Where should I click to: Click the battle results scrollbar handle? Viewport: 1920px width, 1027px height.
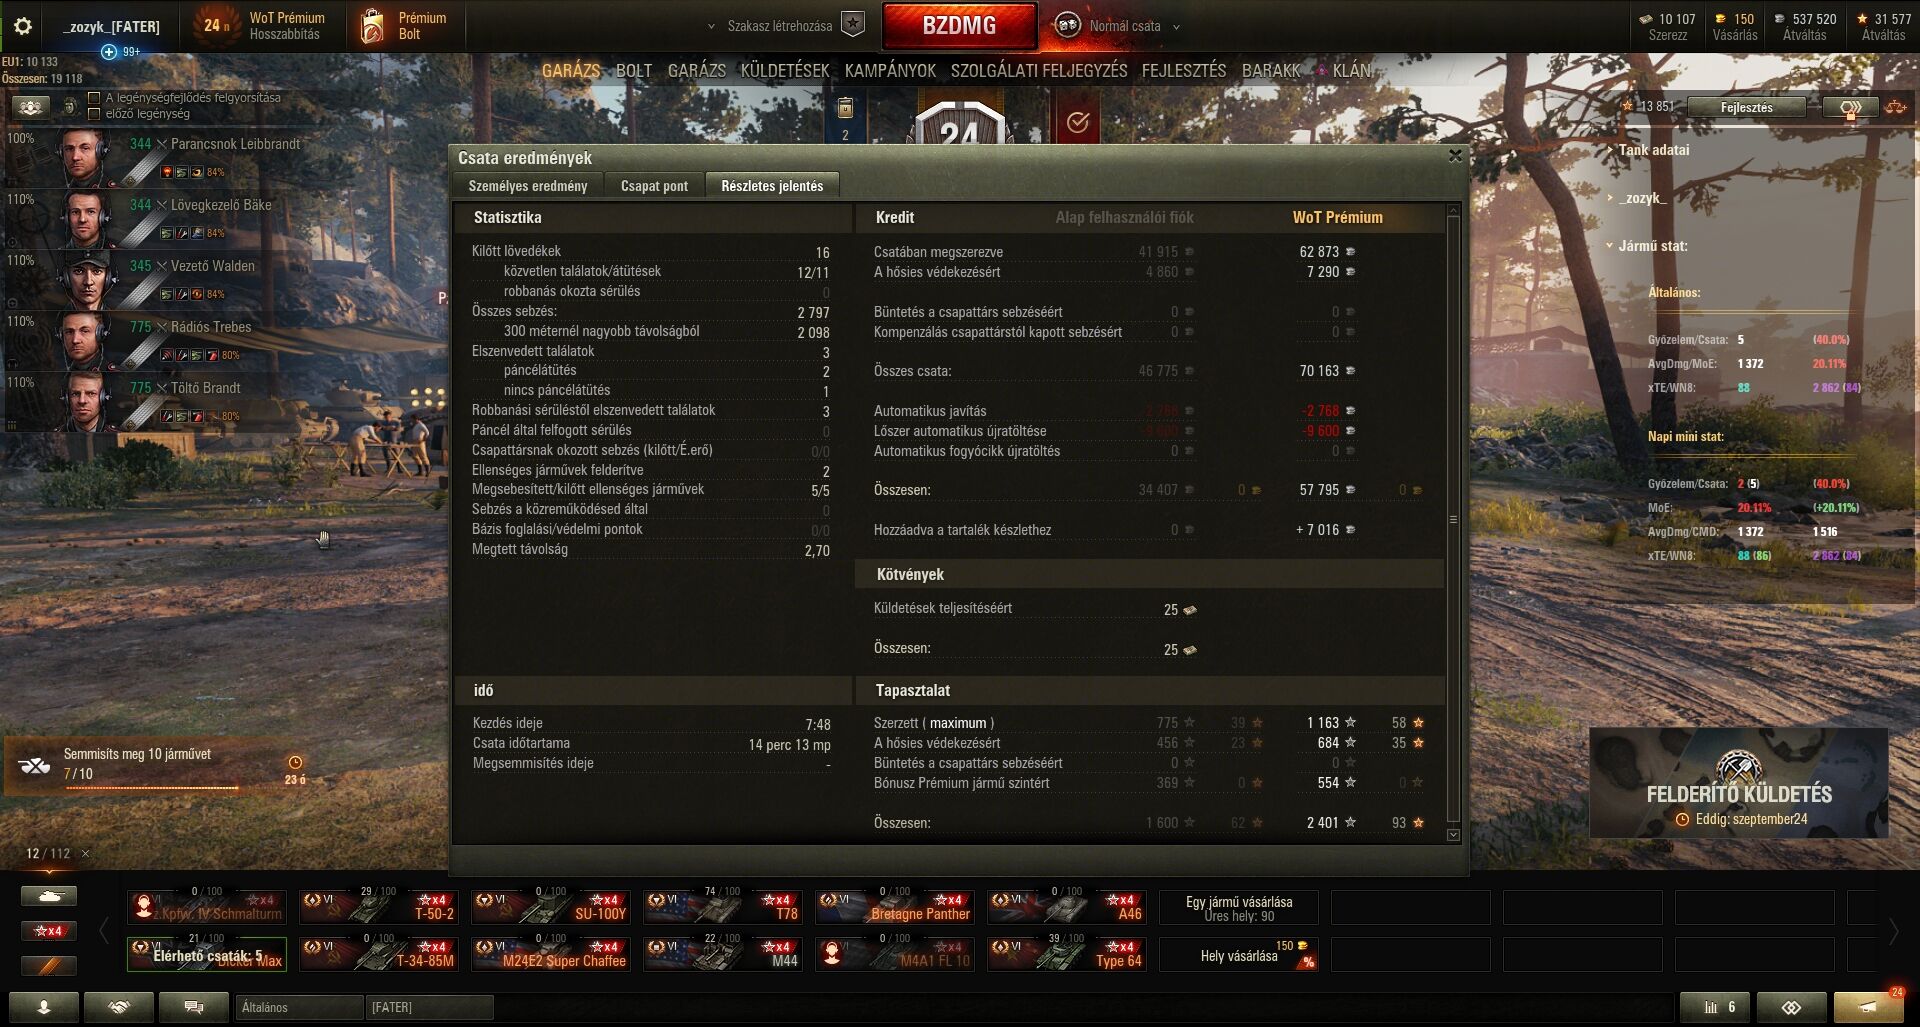[x=1453, y=520]
